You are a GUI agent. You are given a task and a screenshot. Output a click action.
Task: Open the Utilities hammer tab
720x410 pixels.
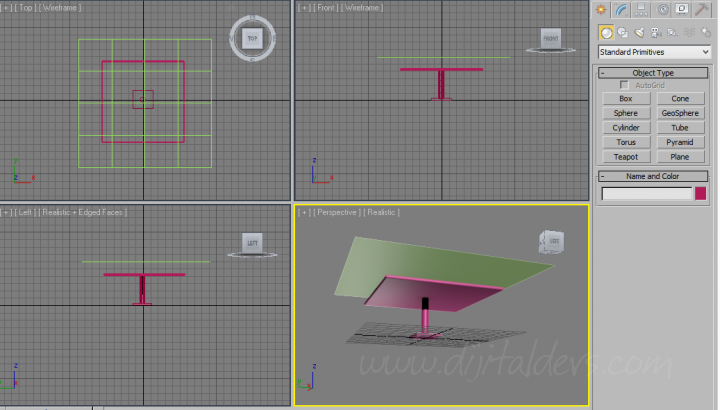[702, 10]
